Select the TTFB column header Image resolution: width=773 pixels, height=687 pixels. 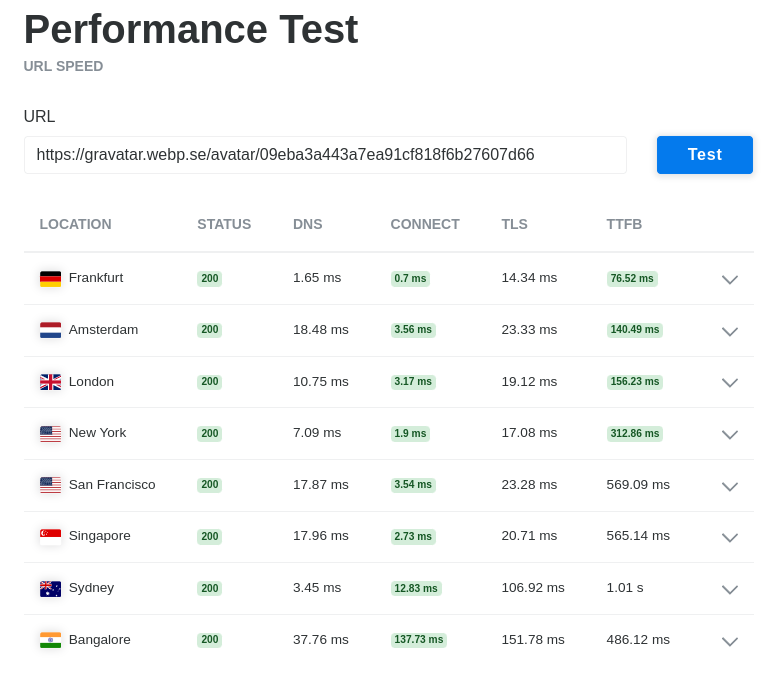pyautogui.click(x=624, y=224)
